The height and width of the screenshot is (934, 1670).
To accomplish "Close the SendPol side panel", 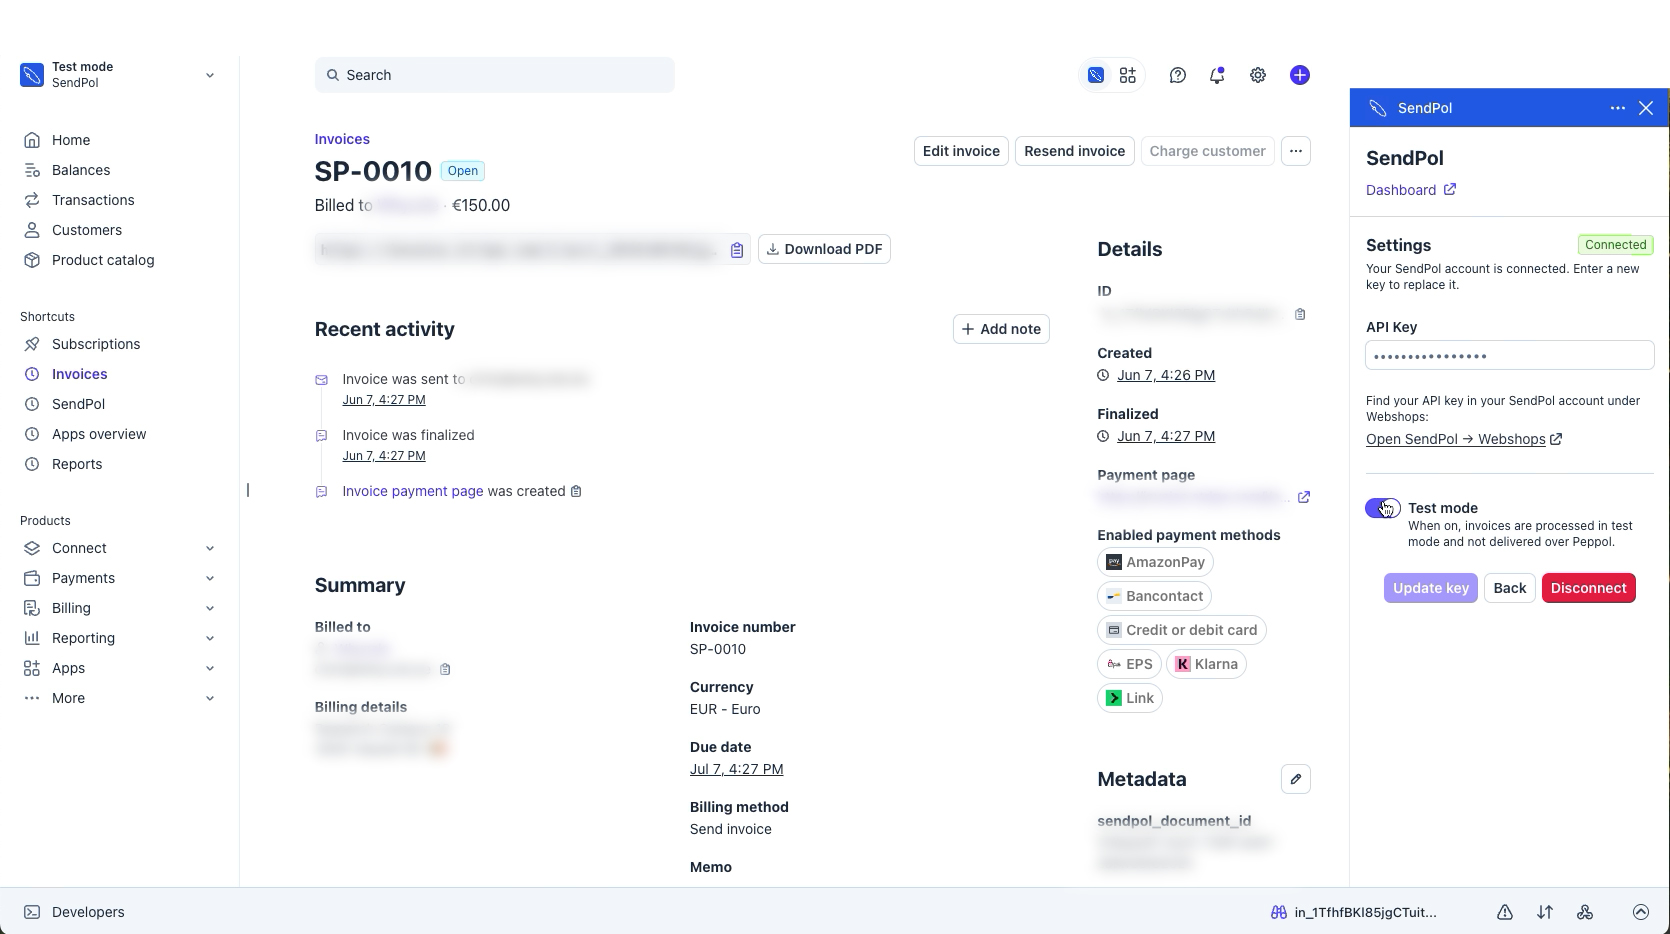I will point(1646,108).
